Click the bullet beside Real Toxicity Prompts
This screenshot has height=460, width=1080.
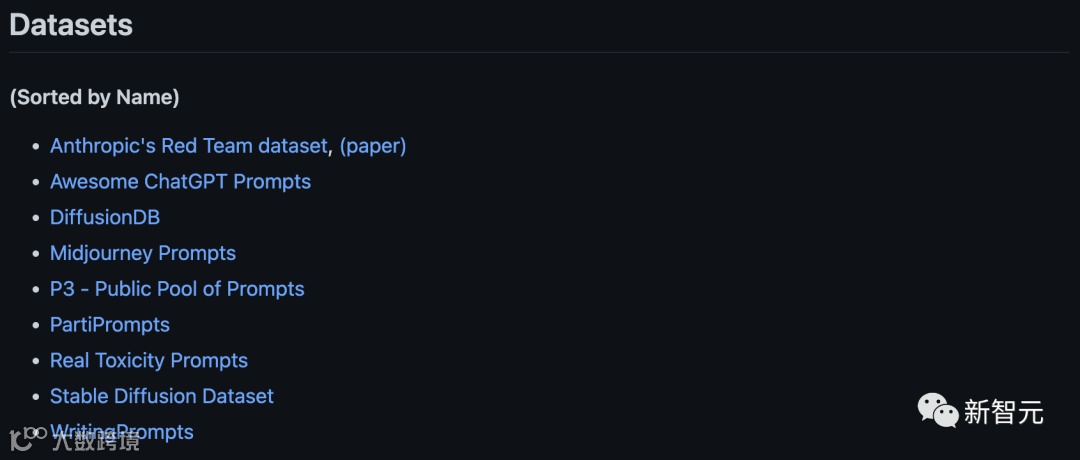tap(37, 362)
